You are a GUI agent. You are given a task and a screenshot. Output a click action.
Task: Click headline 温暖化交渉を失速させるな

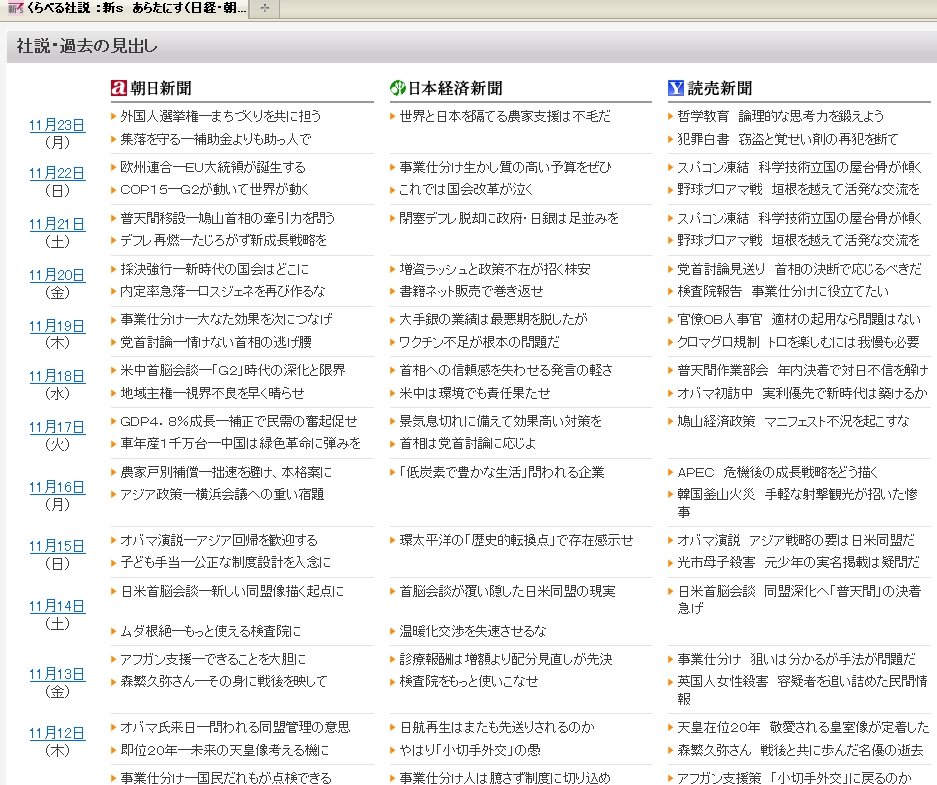click(x=473, y=631)
